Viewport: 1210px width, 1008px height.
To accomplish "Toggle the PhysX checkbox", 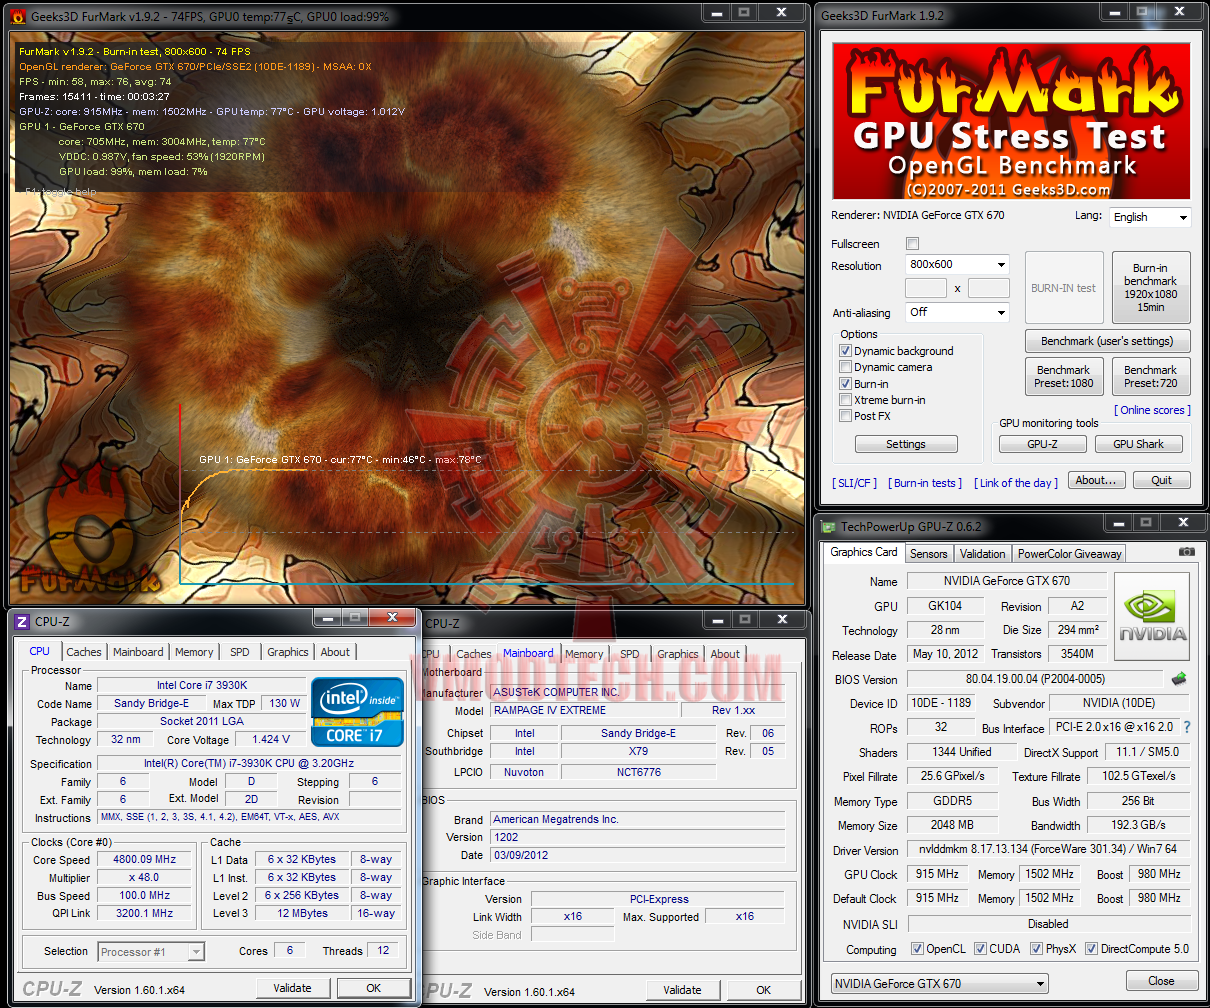I will click(1036, 949).
